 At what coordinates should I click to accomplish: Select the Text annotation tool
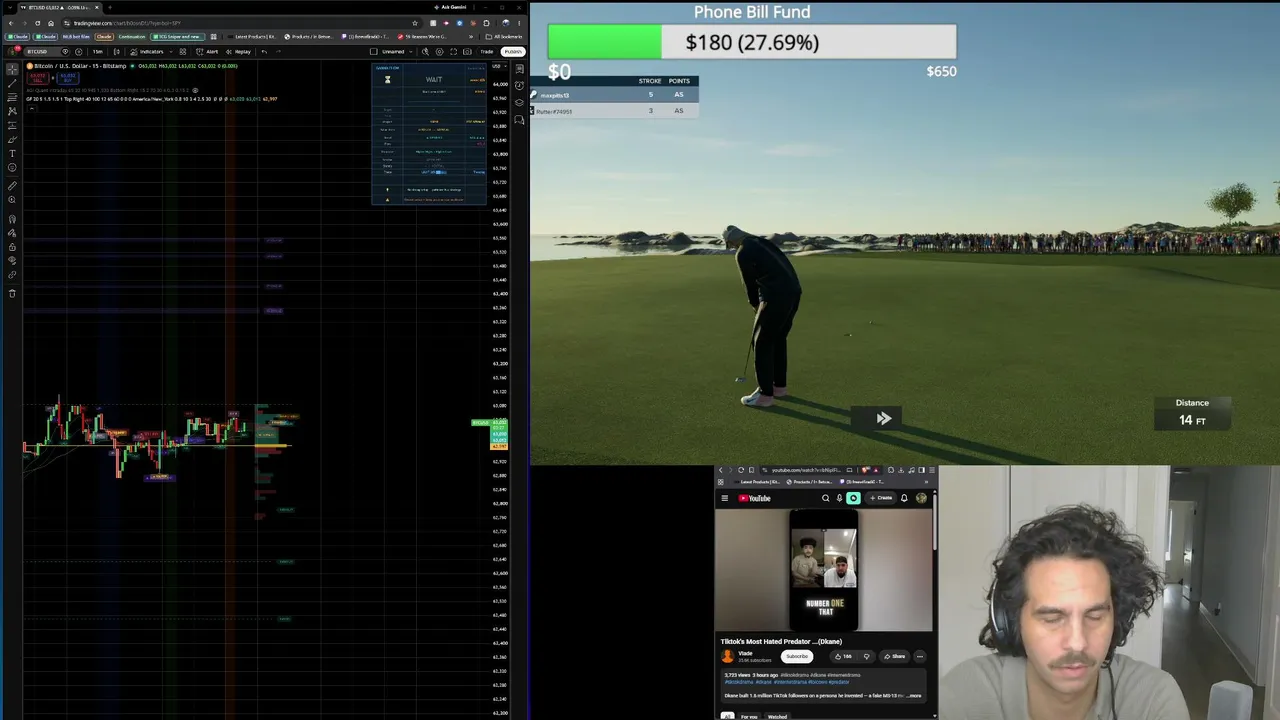(x=12, y=153)
